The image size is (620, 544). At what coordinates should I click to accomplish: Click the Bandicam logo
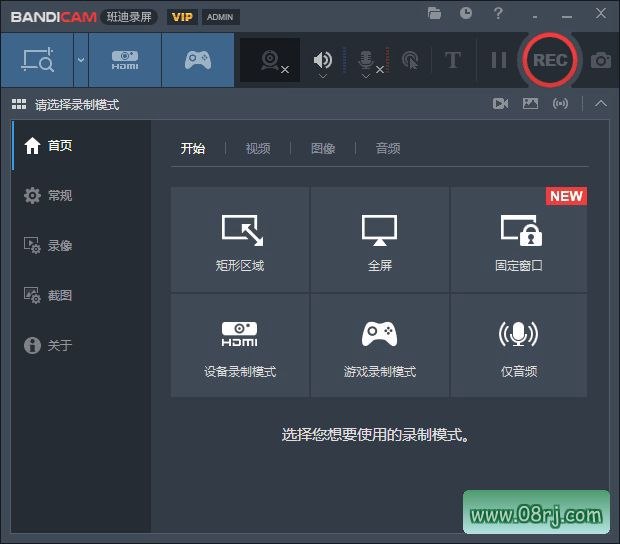54,17
